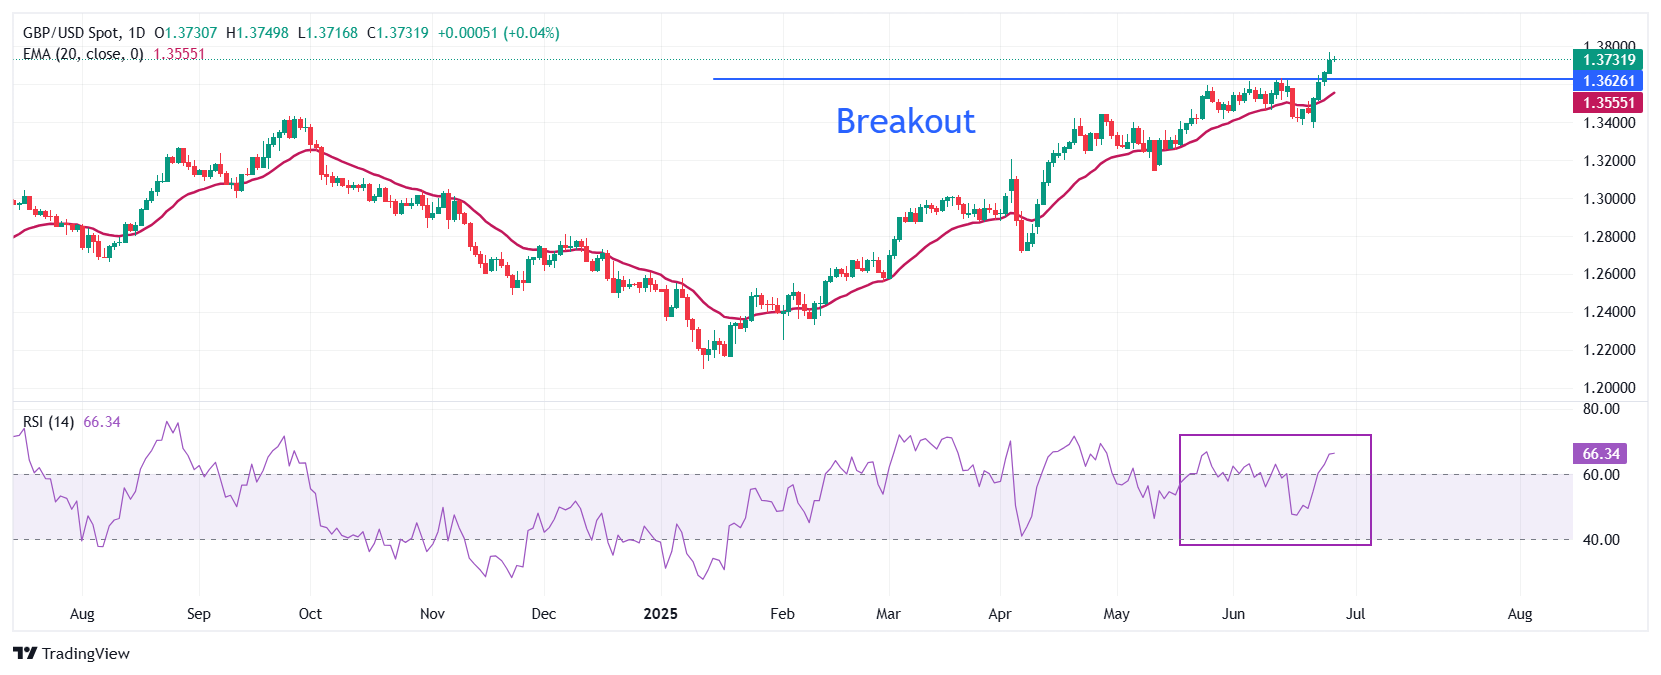Click the 1.20000 price axis label
1661x675 pixels.
click(1609, 388)
